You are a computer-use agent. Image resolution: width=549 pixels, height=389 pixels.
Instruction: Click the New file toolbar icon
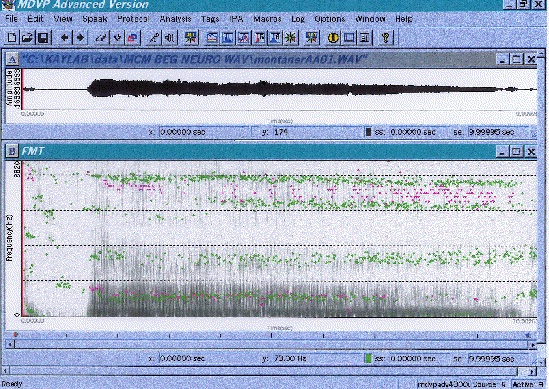[12, 37]
